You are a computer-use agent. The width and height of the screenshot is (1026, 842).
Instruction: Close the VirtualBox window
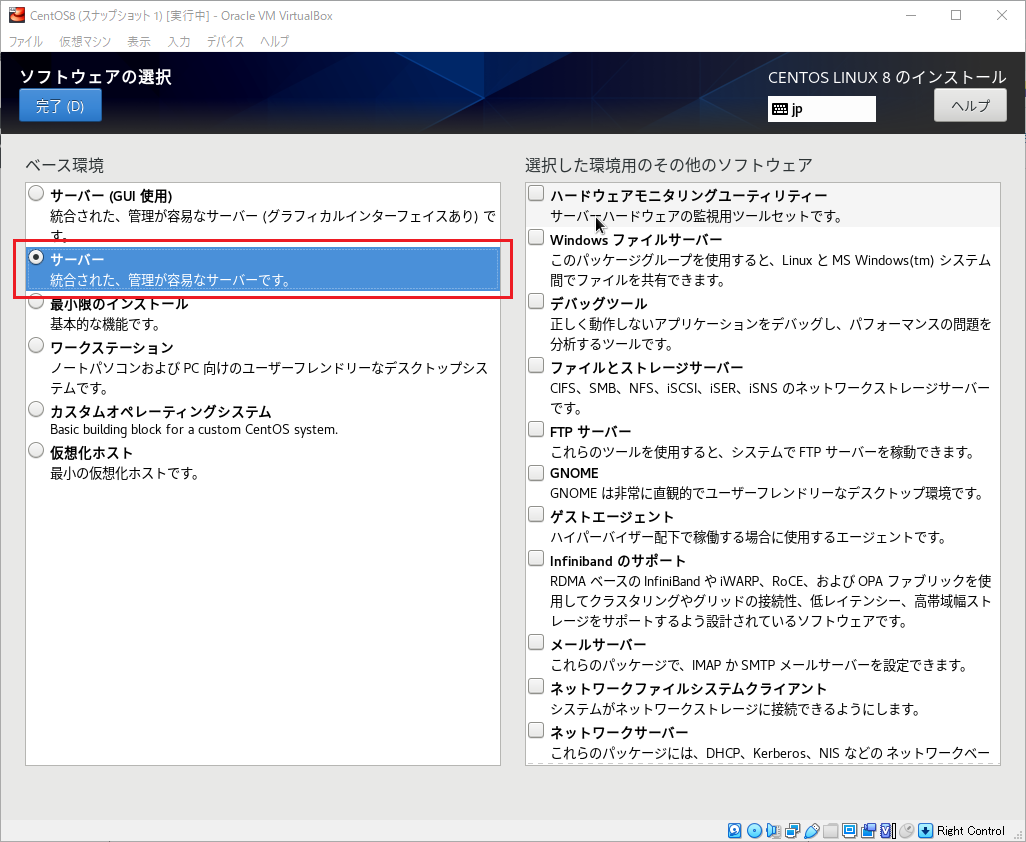tap(1002, 15)
